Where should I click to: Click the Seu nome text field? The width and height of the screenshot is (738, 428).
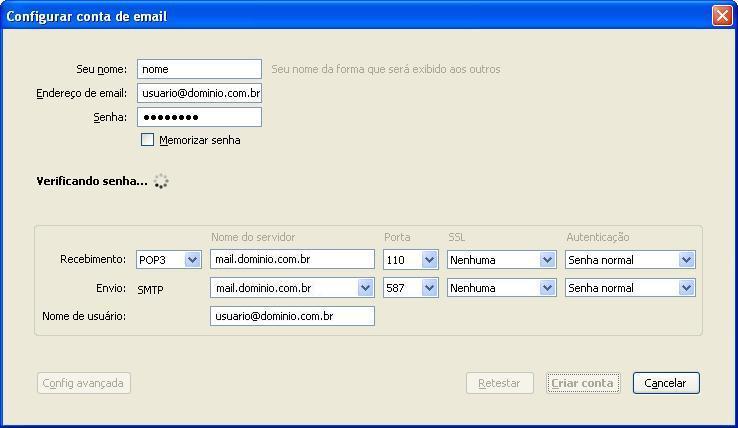tap(199, 69)
